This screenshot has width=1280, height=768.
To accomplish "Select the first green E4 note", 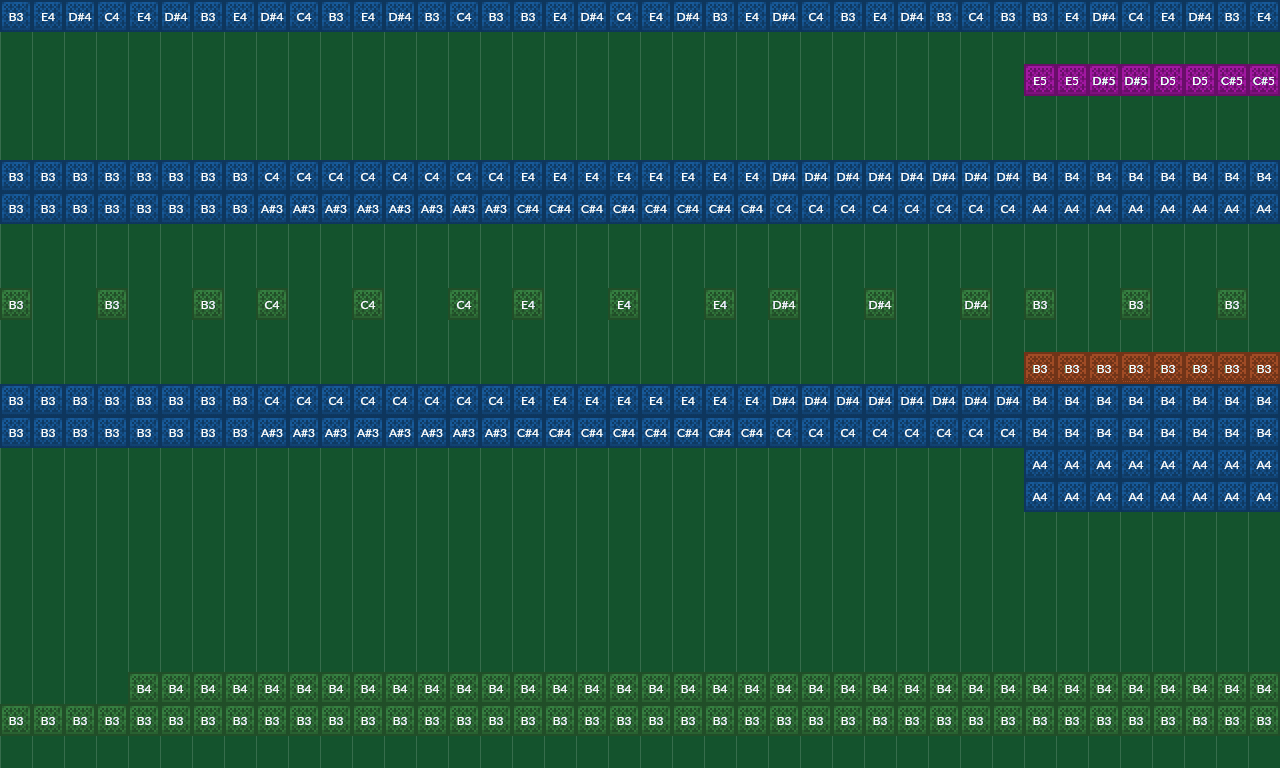I will coord(528,305).
